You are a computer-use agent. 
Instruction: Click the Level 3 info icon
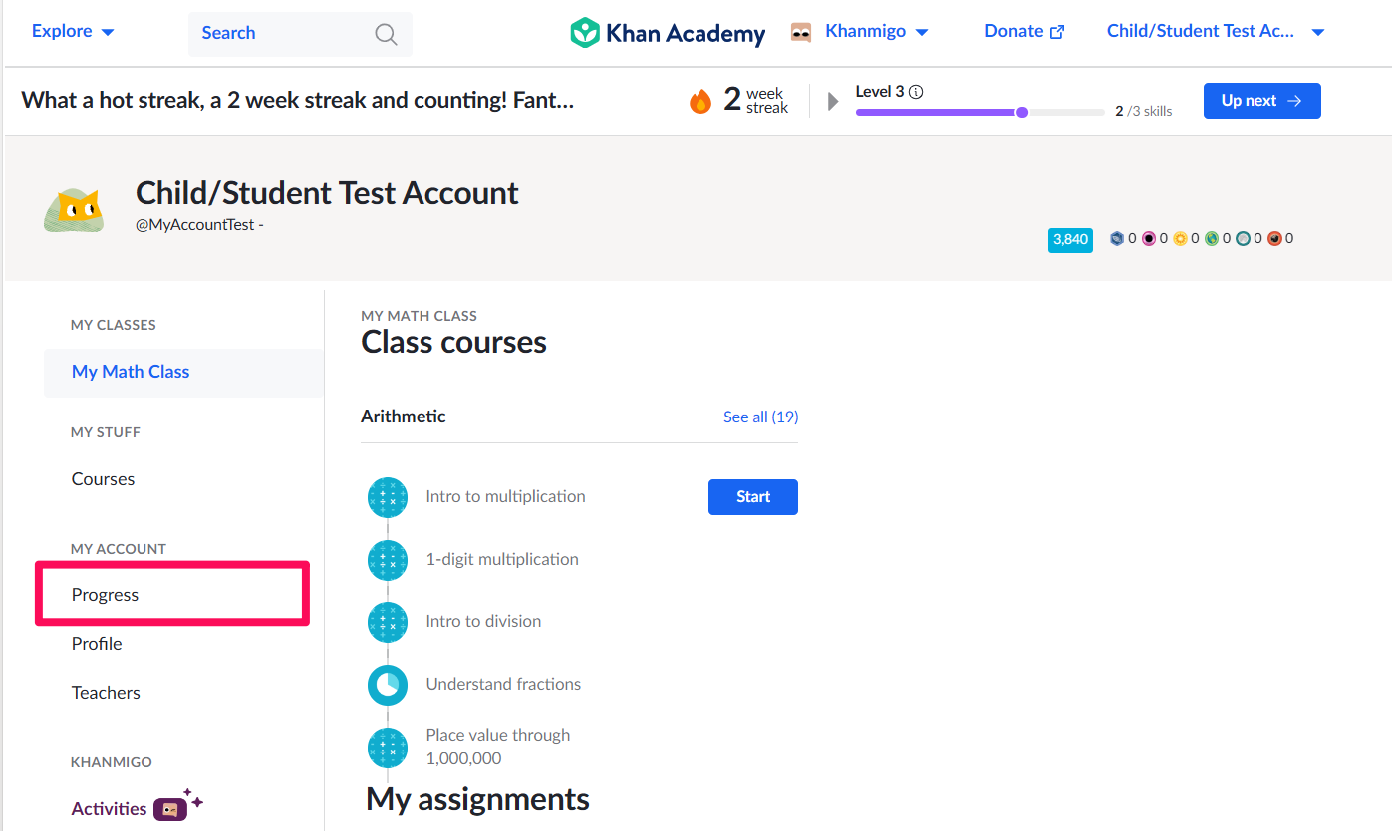(916, 92)
